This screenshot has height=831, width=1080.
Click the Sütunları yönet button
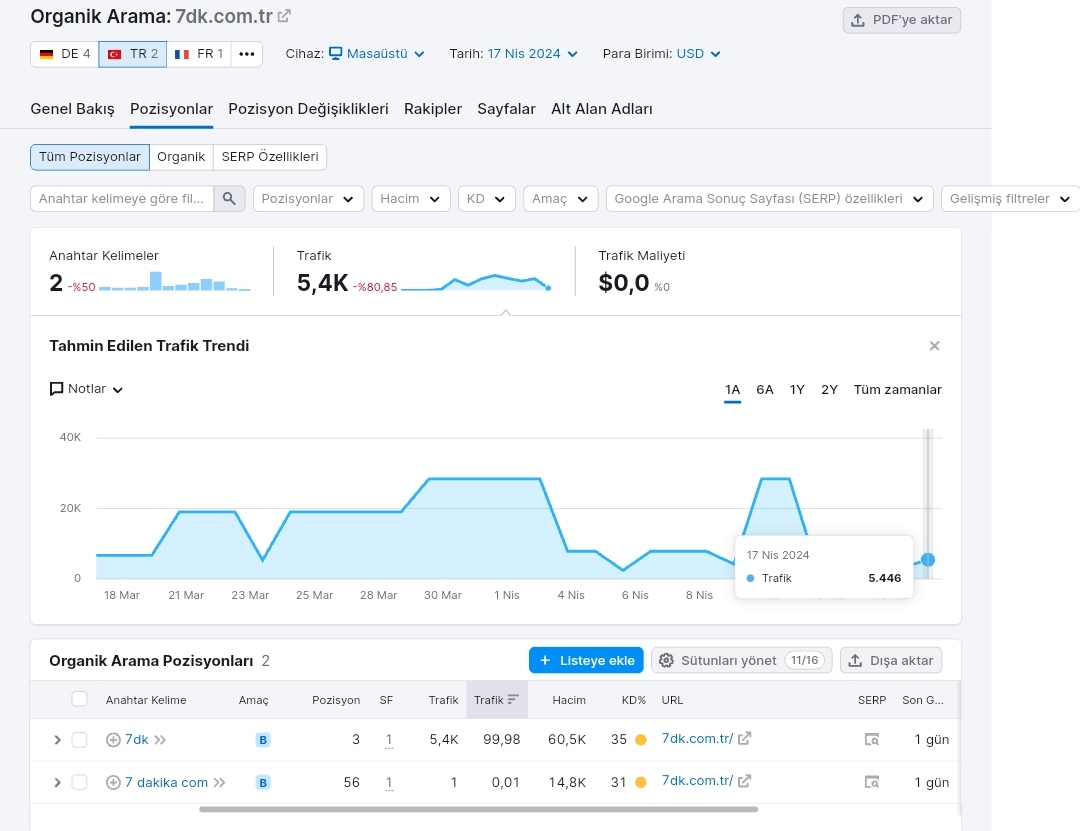pos(741,660)
